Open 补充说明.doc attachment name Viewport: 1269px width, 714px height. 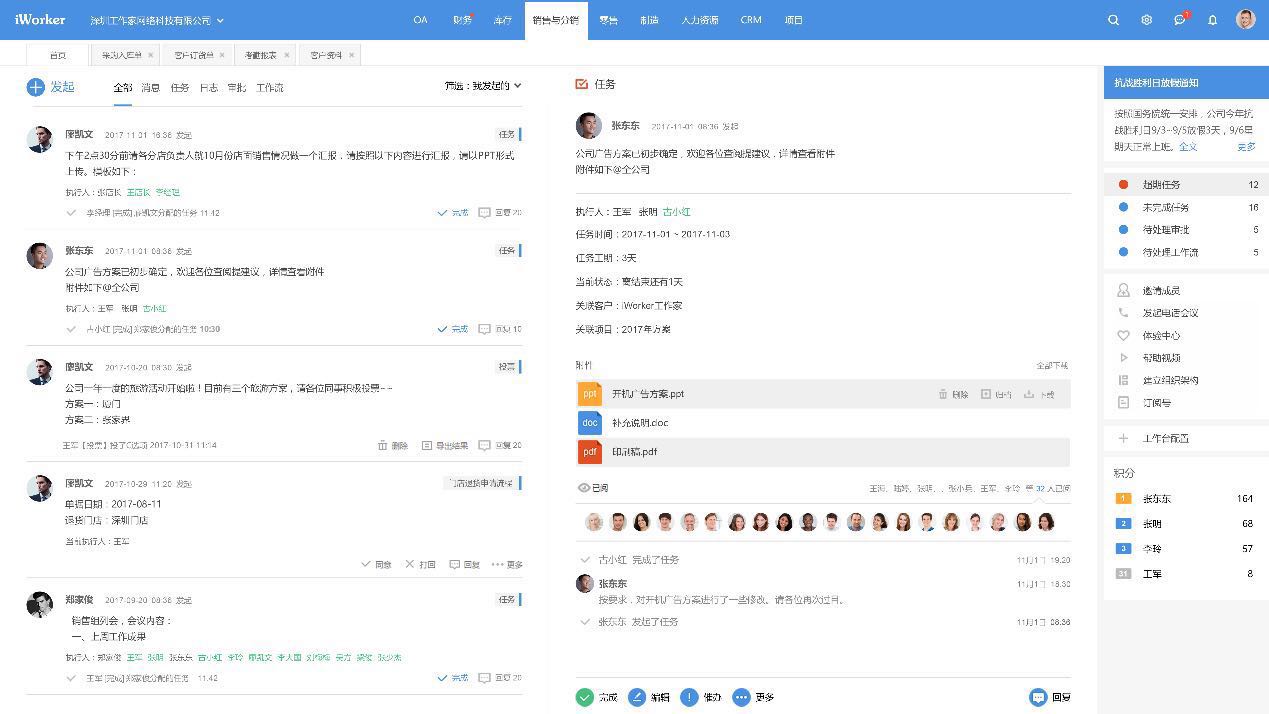click(640, 423)
